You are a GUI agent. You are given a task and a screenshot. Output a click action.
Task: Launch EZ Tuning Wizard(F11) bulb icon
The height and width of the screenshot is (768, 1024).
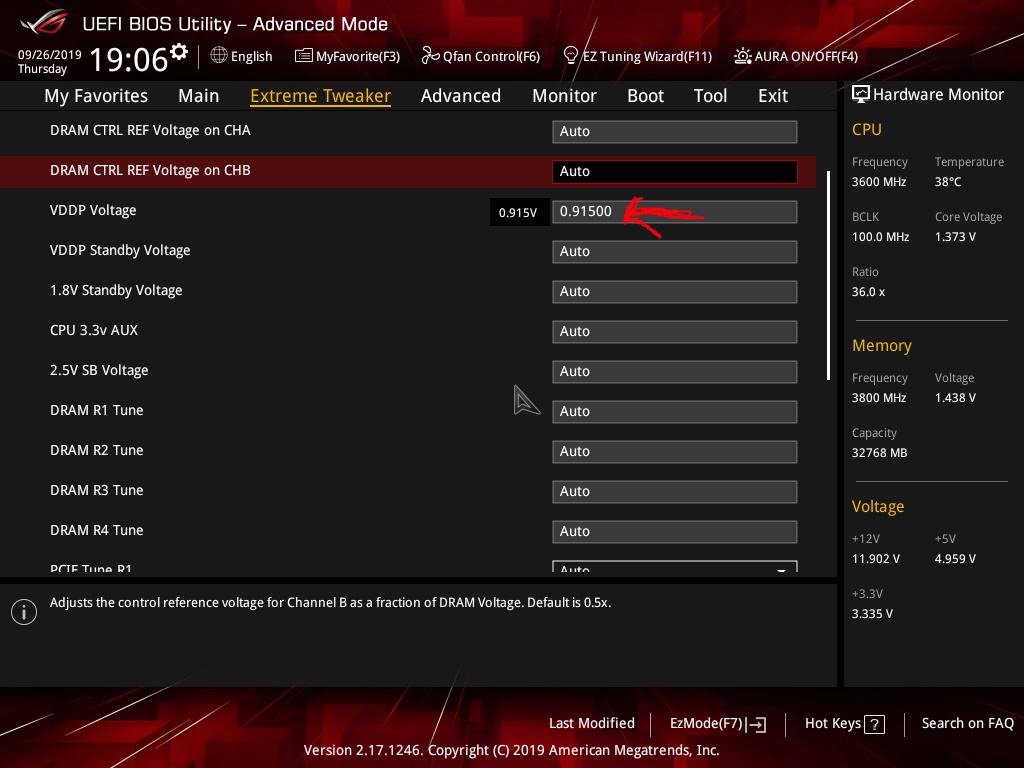570,56
